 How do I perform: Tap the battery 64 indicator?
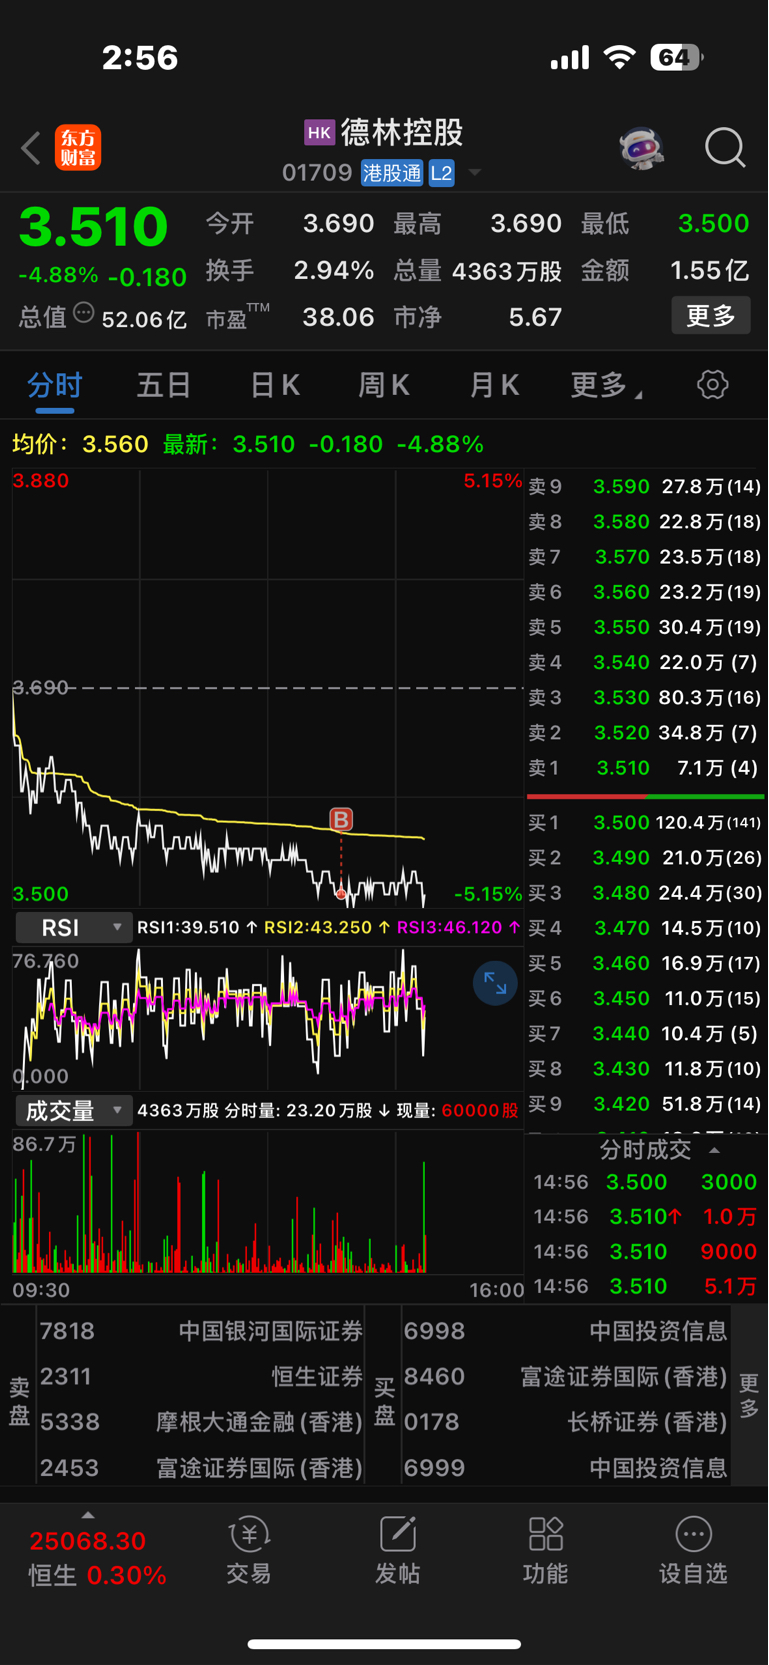click(676, 58)
